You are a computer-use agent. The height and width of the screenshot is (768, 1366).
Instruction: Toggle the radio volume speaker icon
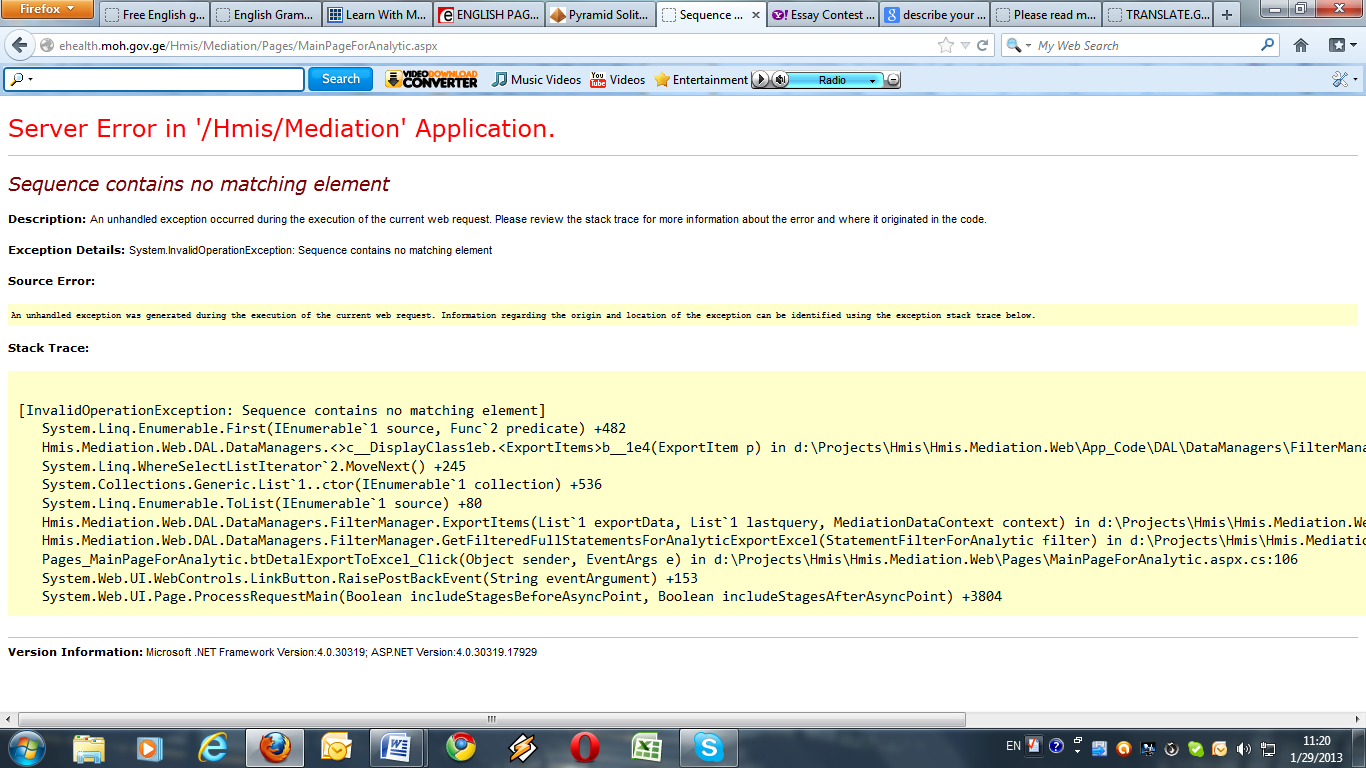pos(780,80)
